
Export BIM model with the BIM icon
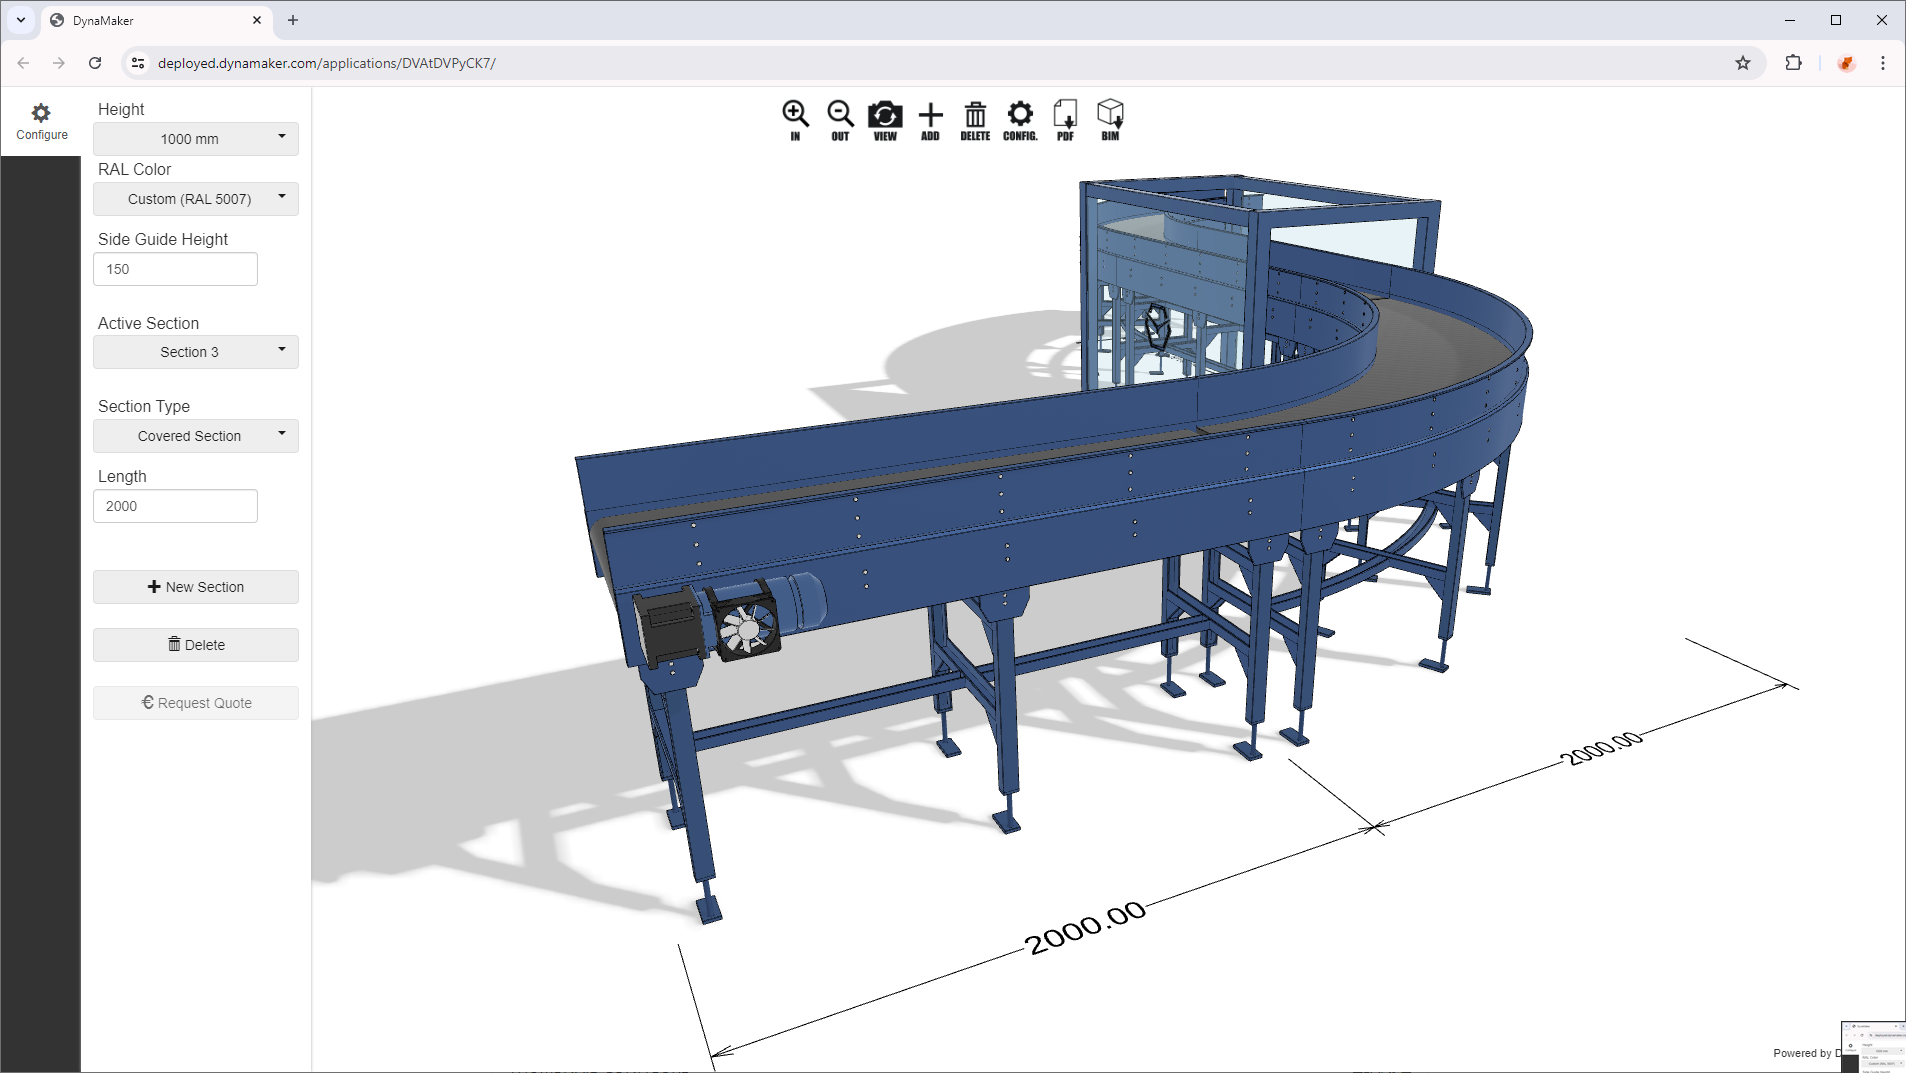1110,120
